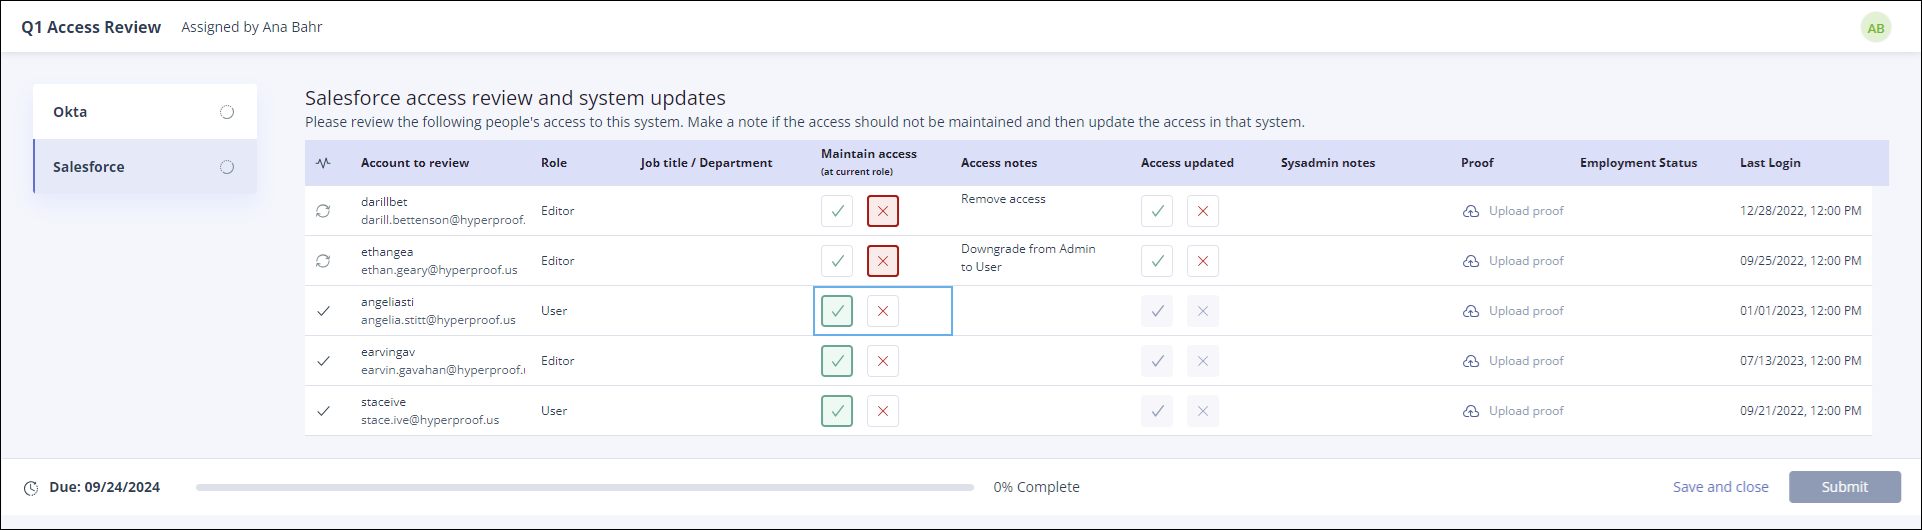1922x530 pixels.
Task: Mark access updated no for ethangea
Action: [x=1203, y=261]
